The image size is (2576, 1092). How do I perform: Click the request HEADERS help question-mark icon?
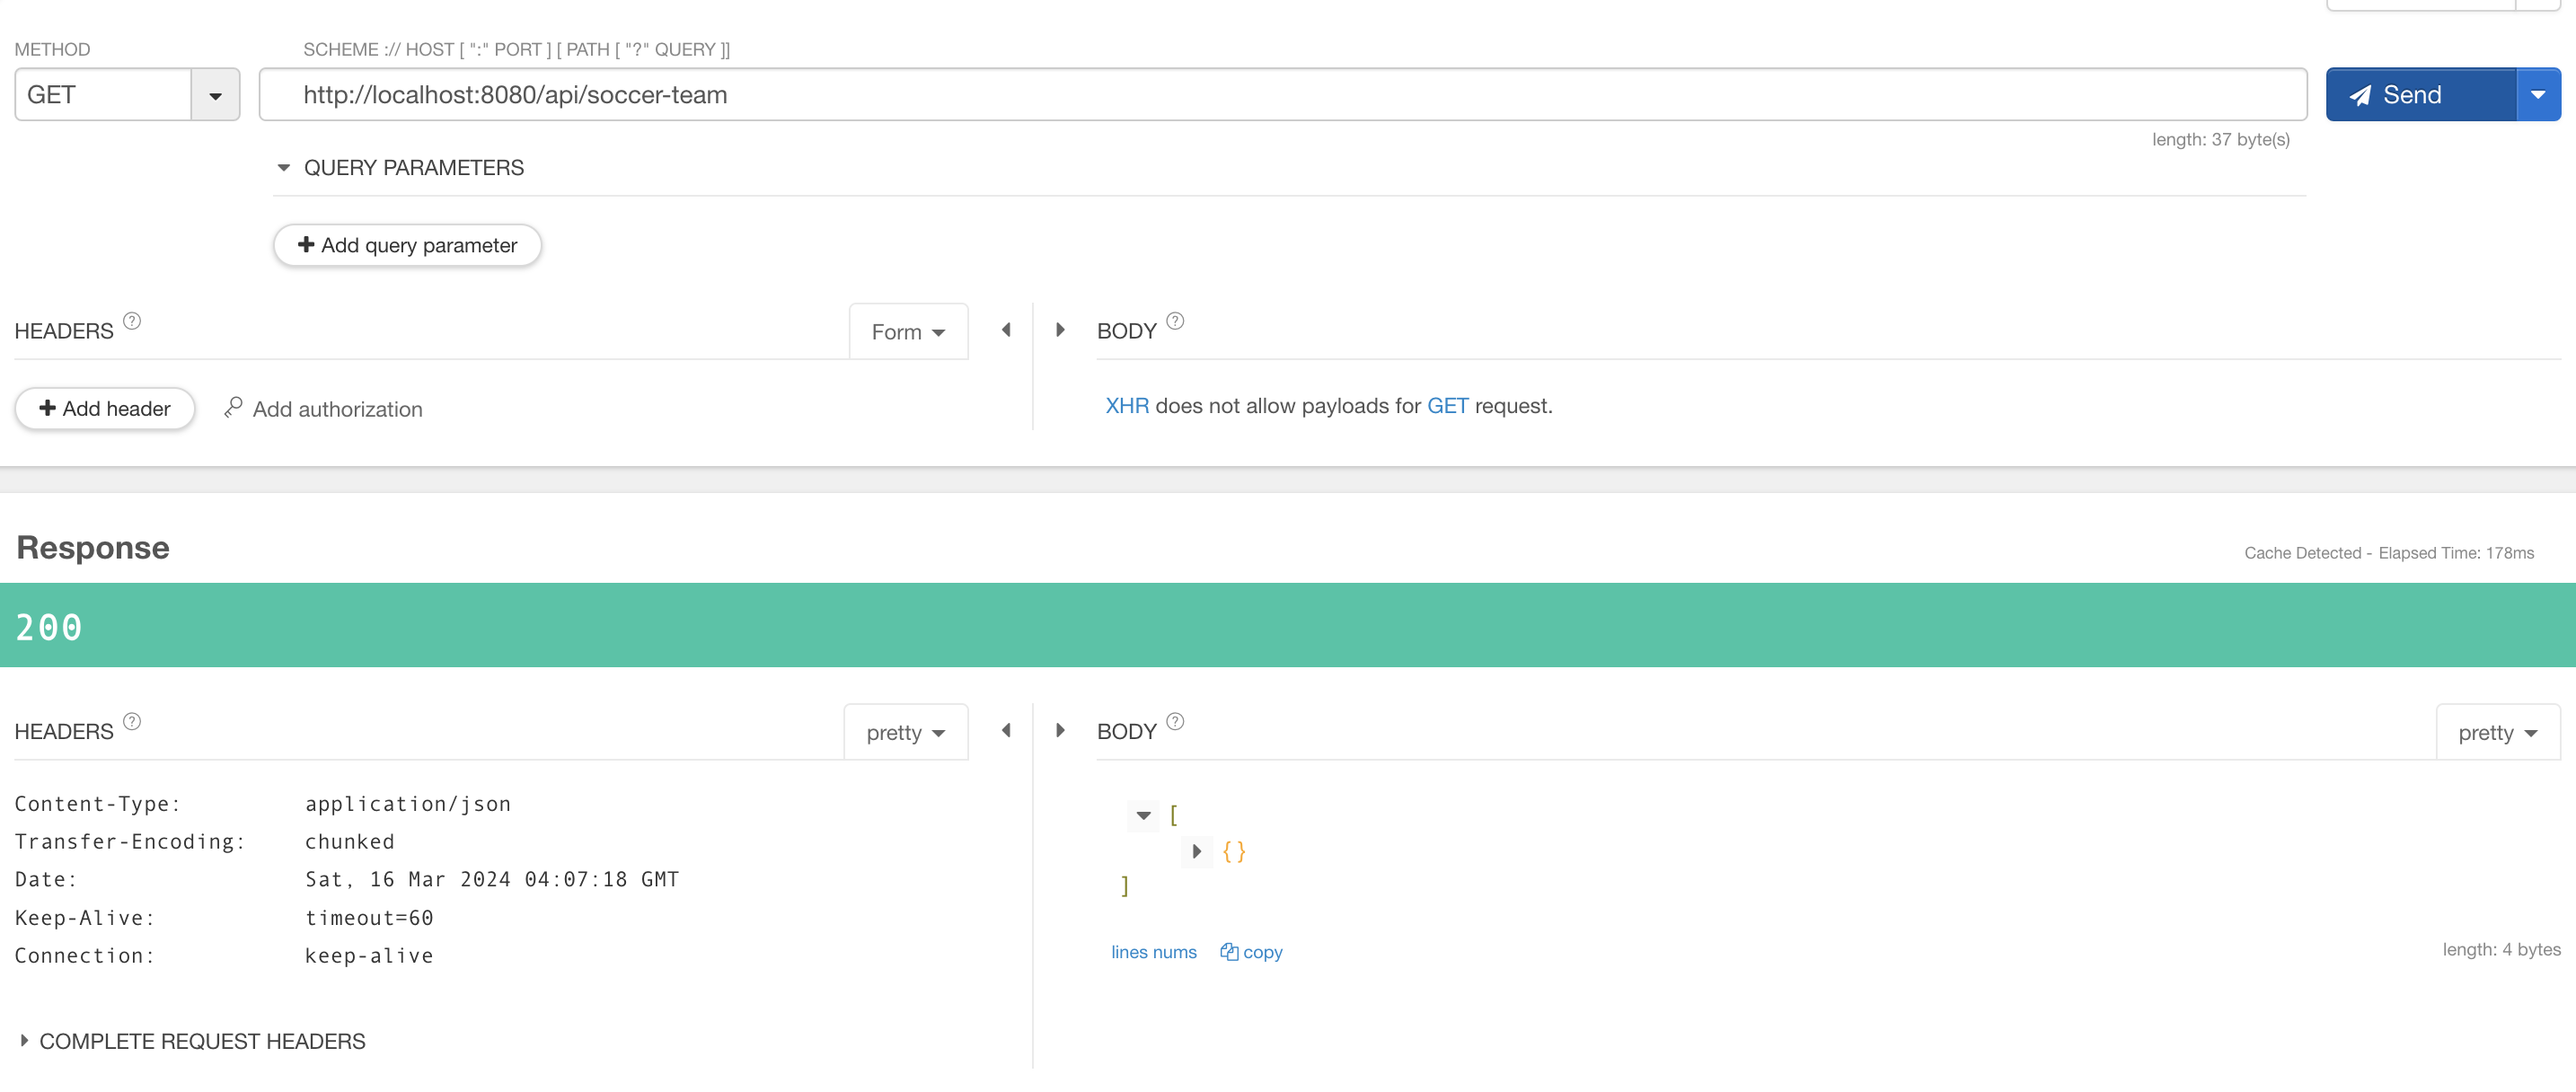click(132, 321)
